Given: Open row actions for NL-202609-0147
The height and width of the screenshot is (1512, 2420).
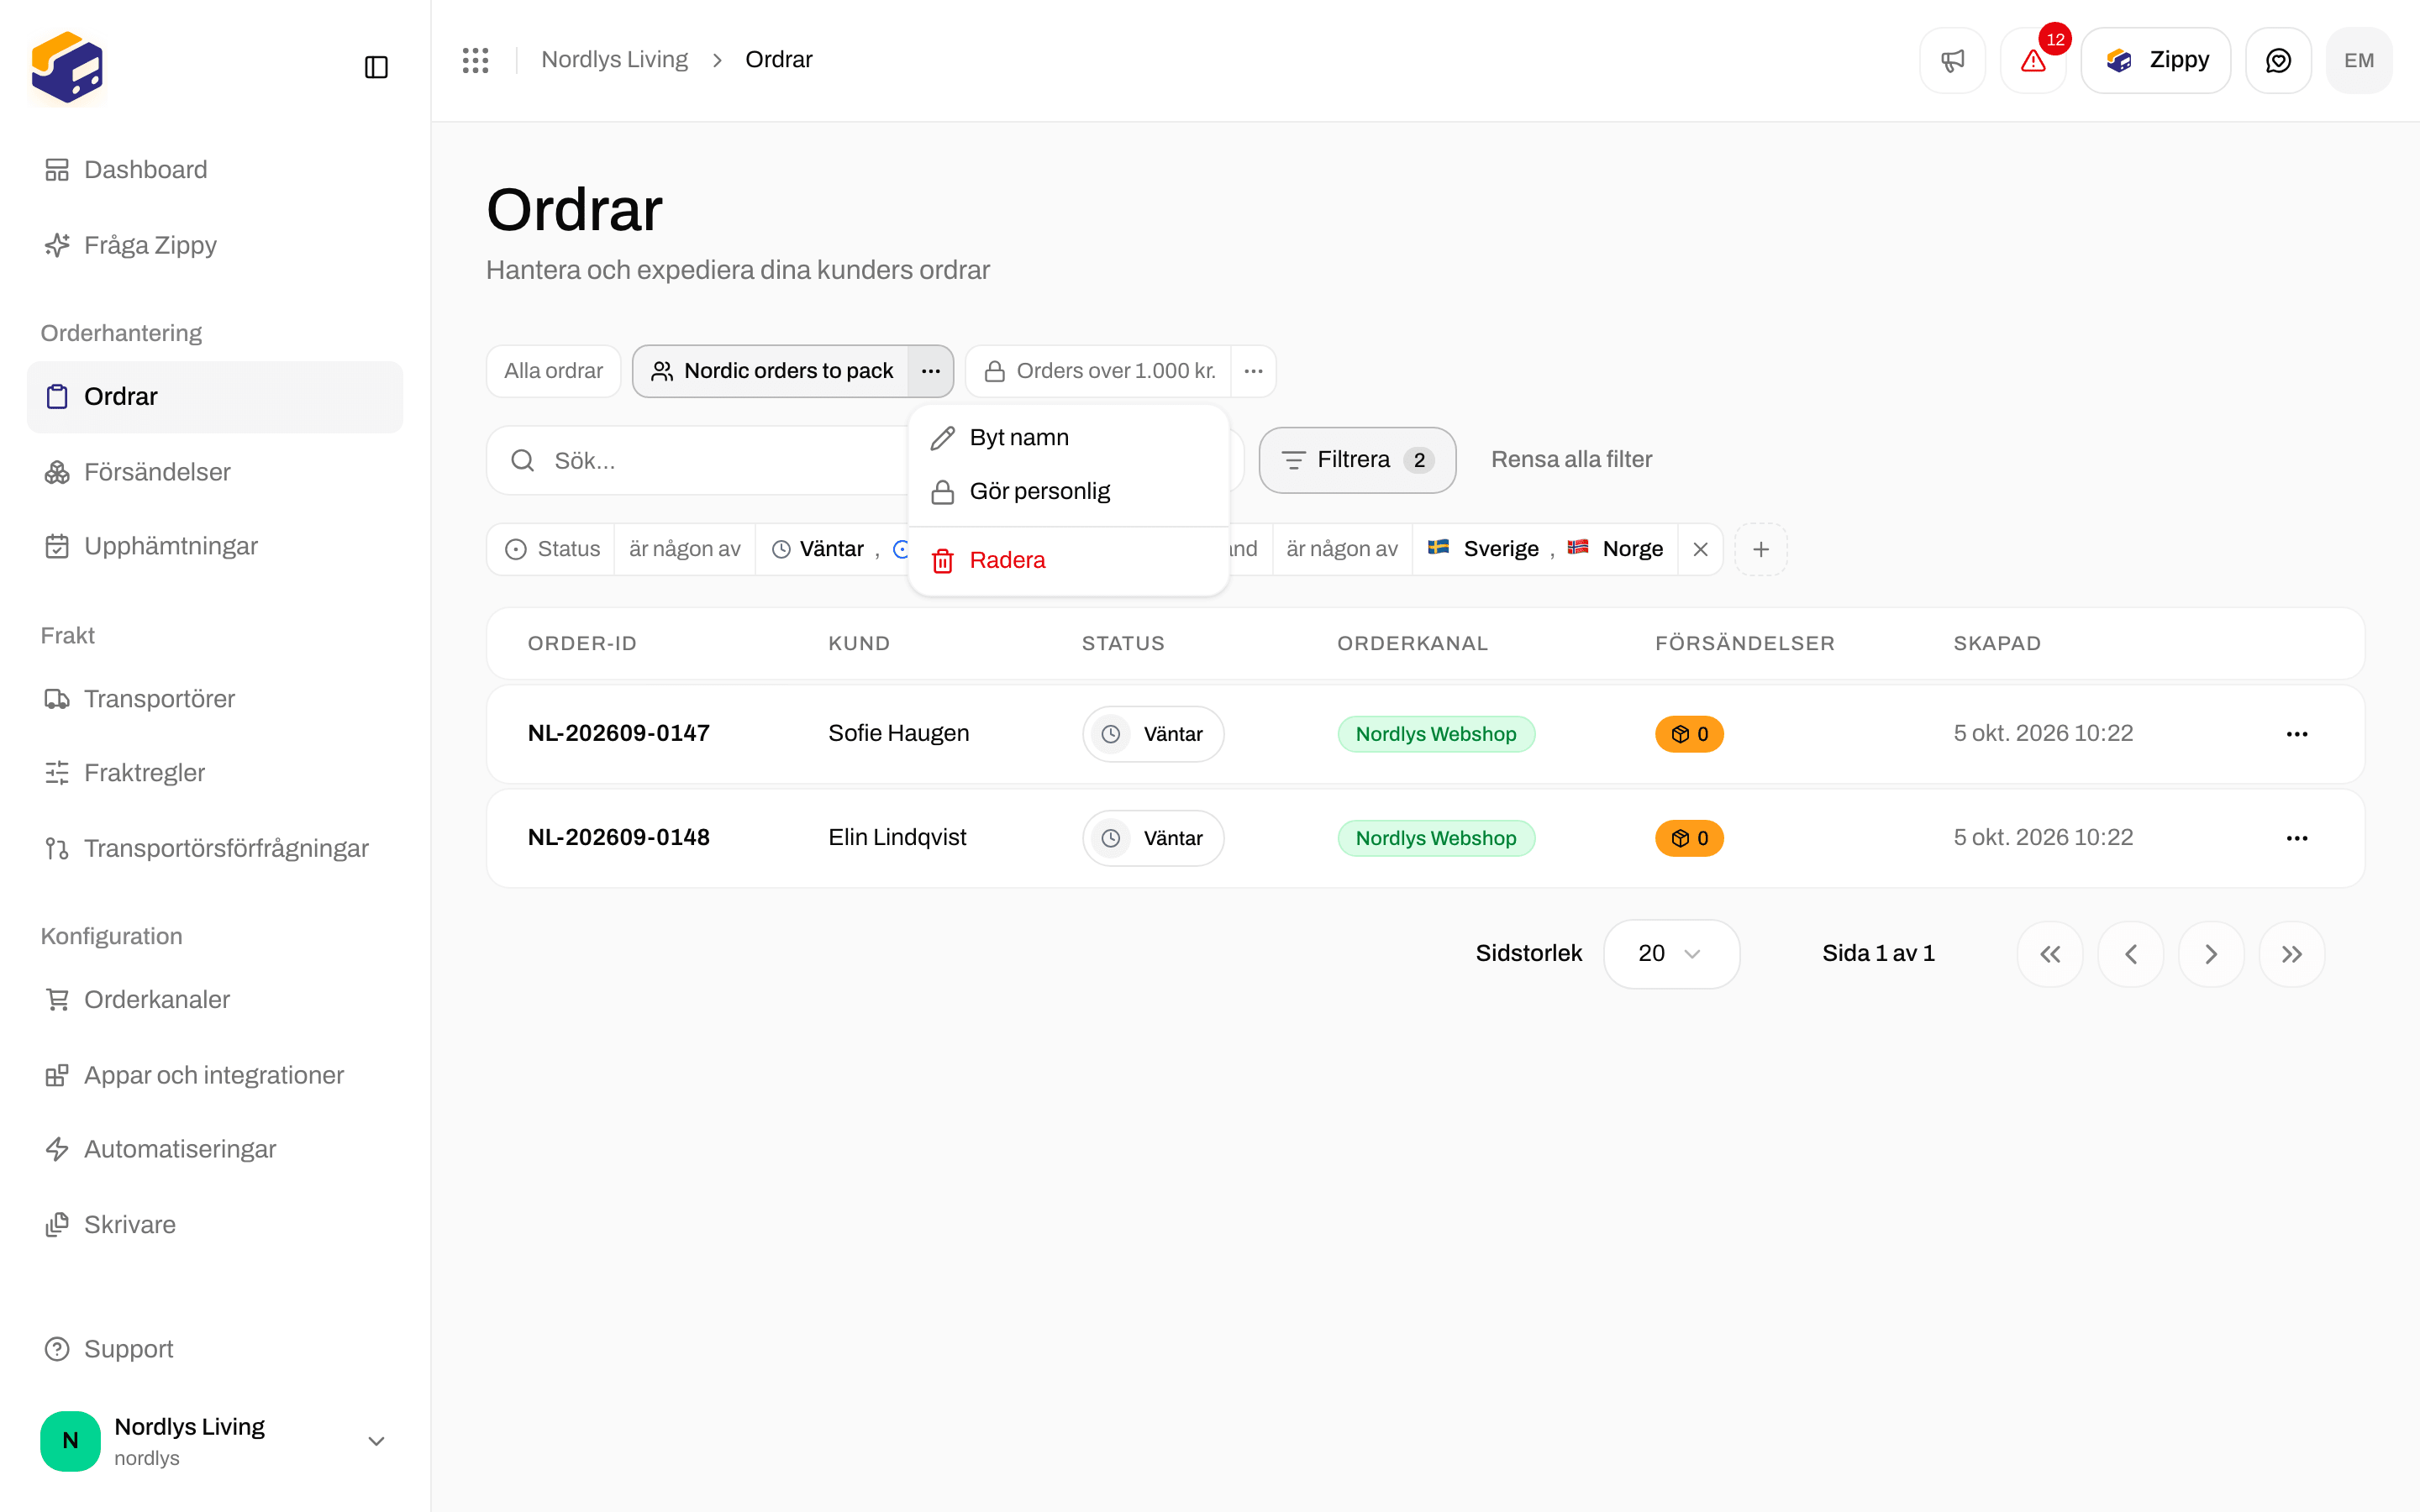Looking at the screenshot, I should tap(2297, 734).
